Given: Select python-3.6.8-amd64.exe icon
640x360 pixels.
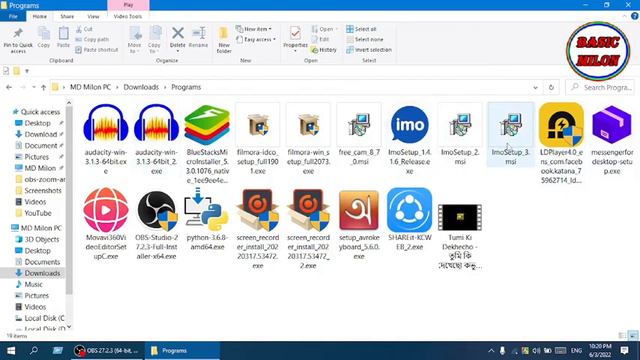Looking at the screenshot, I should tap(207, 210).
